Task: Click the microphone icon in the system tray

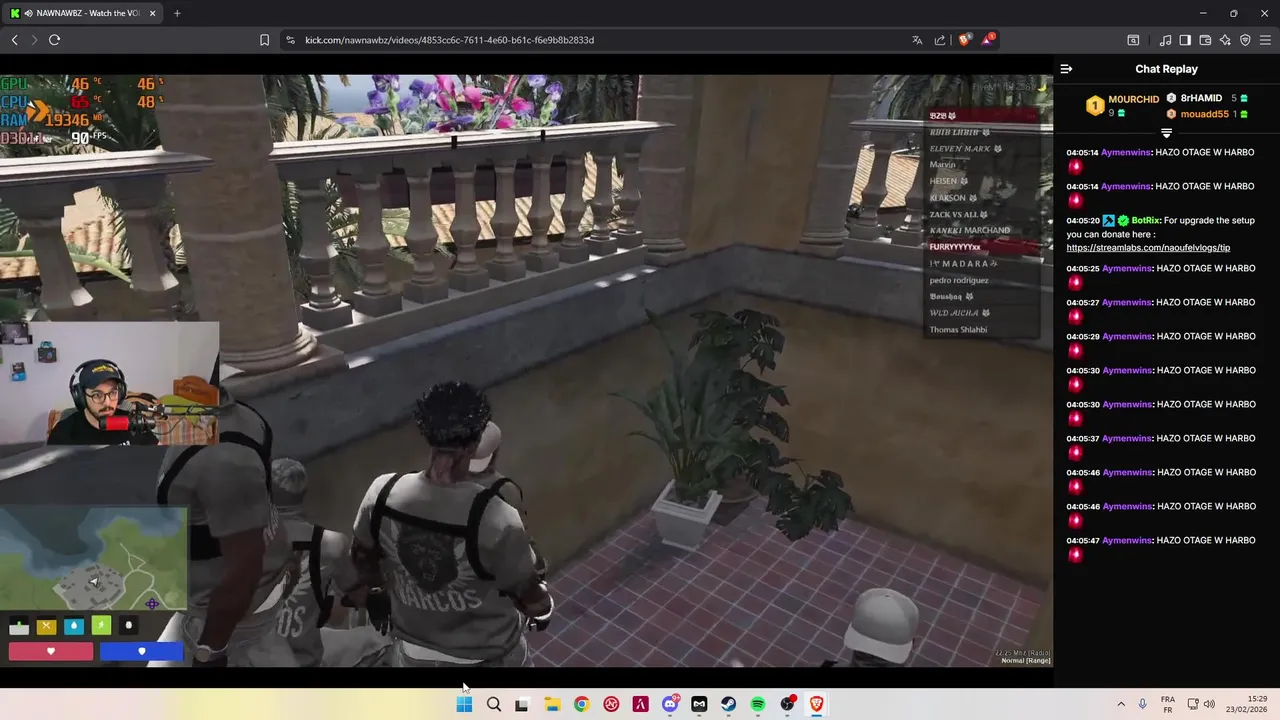Action: click(1142, 705)
